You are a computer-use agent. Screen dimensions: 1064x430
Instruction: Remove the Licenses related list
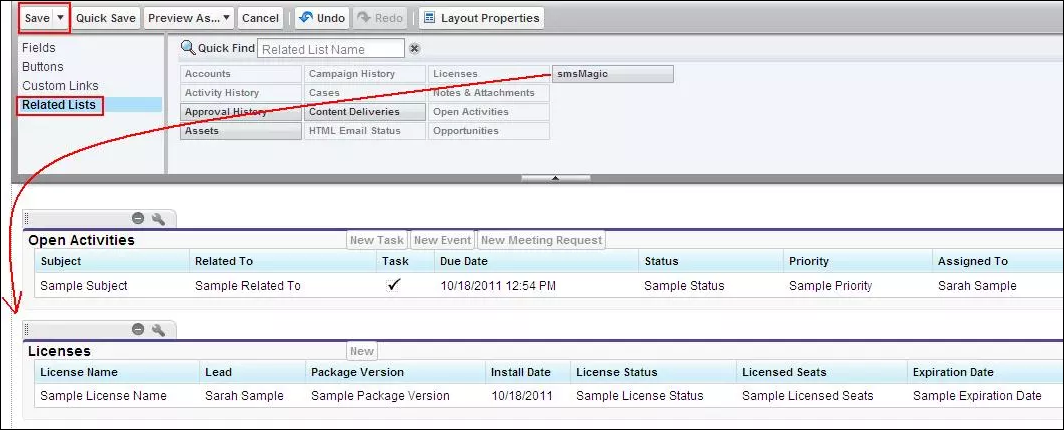(x=138, y=329)
